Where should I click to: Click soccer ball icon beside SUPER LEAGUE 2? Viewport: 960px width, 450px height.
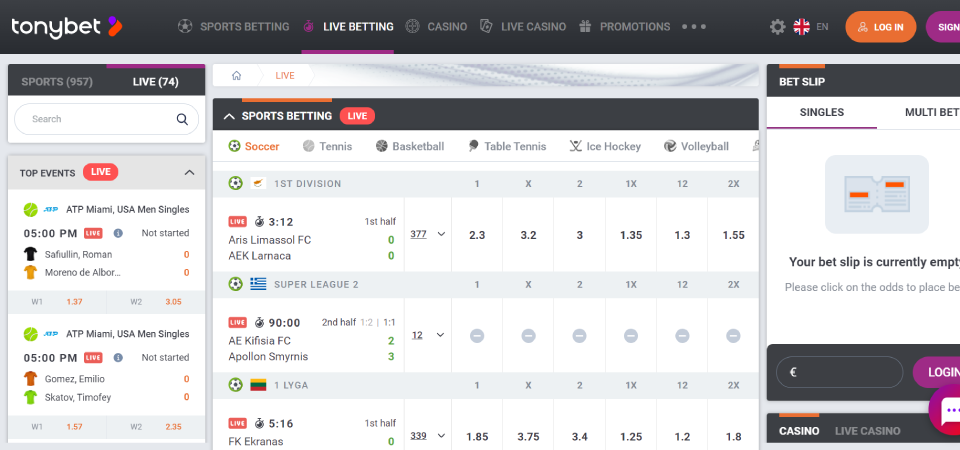click(236, 284)
